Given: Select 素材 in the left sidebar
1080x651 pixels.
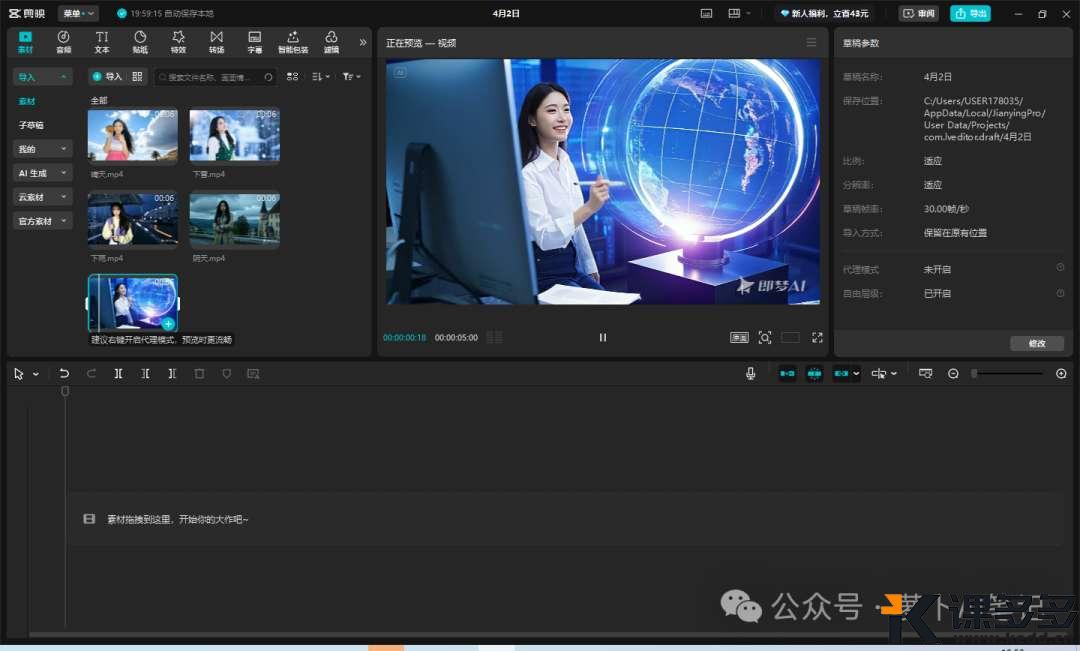Looking at the screenshot, I should point(27,101).
